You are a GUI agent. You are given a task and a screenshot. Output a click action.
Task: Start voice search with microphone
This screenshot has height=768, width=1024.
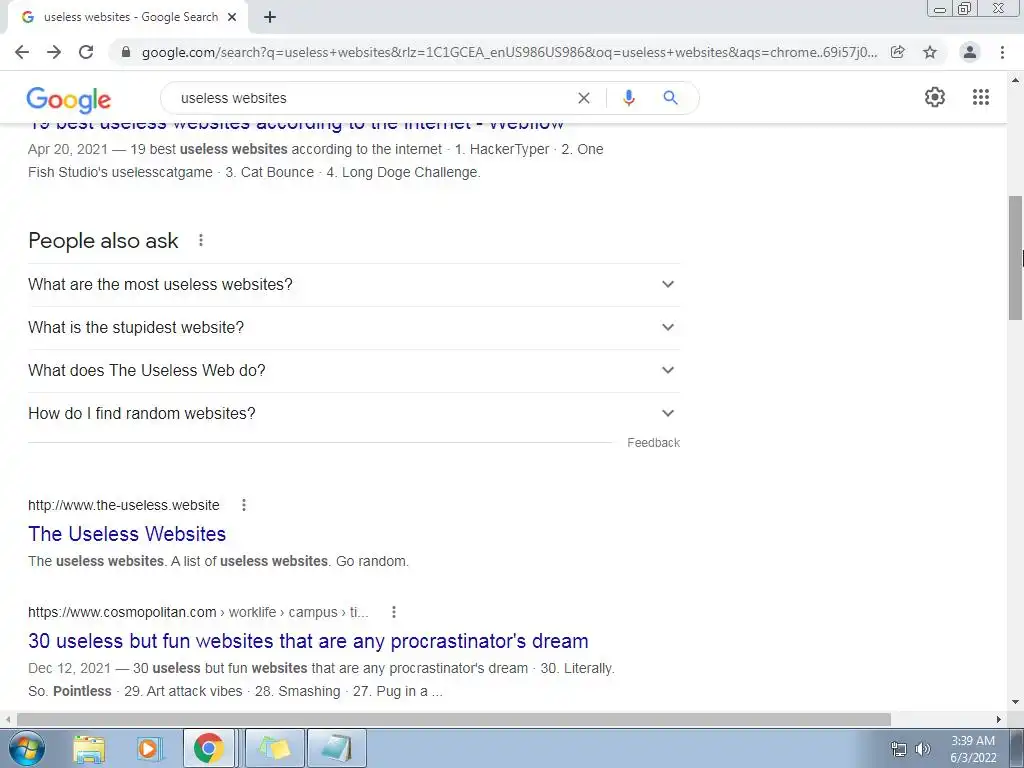click(x=628, y=98)
